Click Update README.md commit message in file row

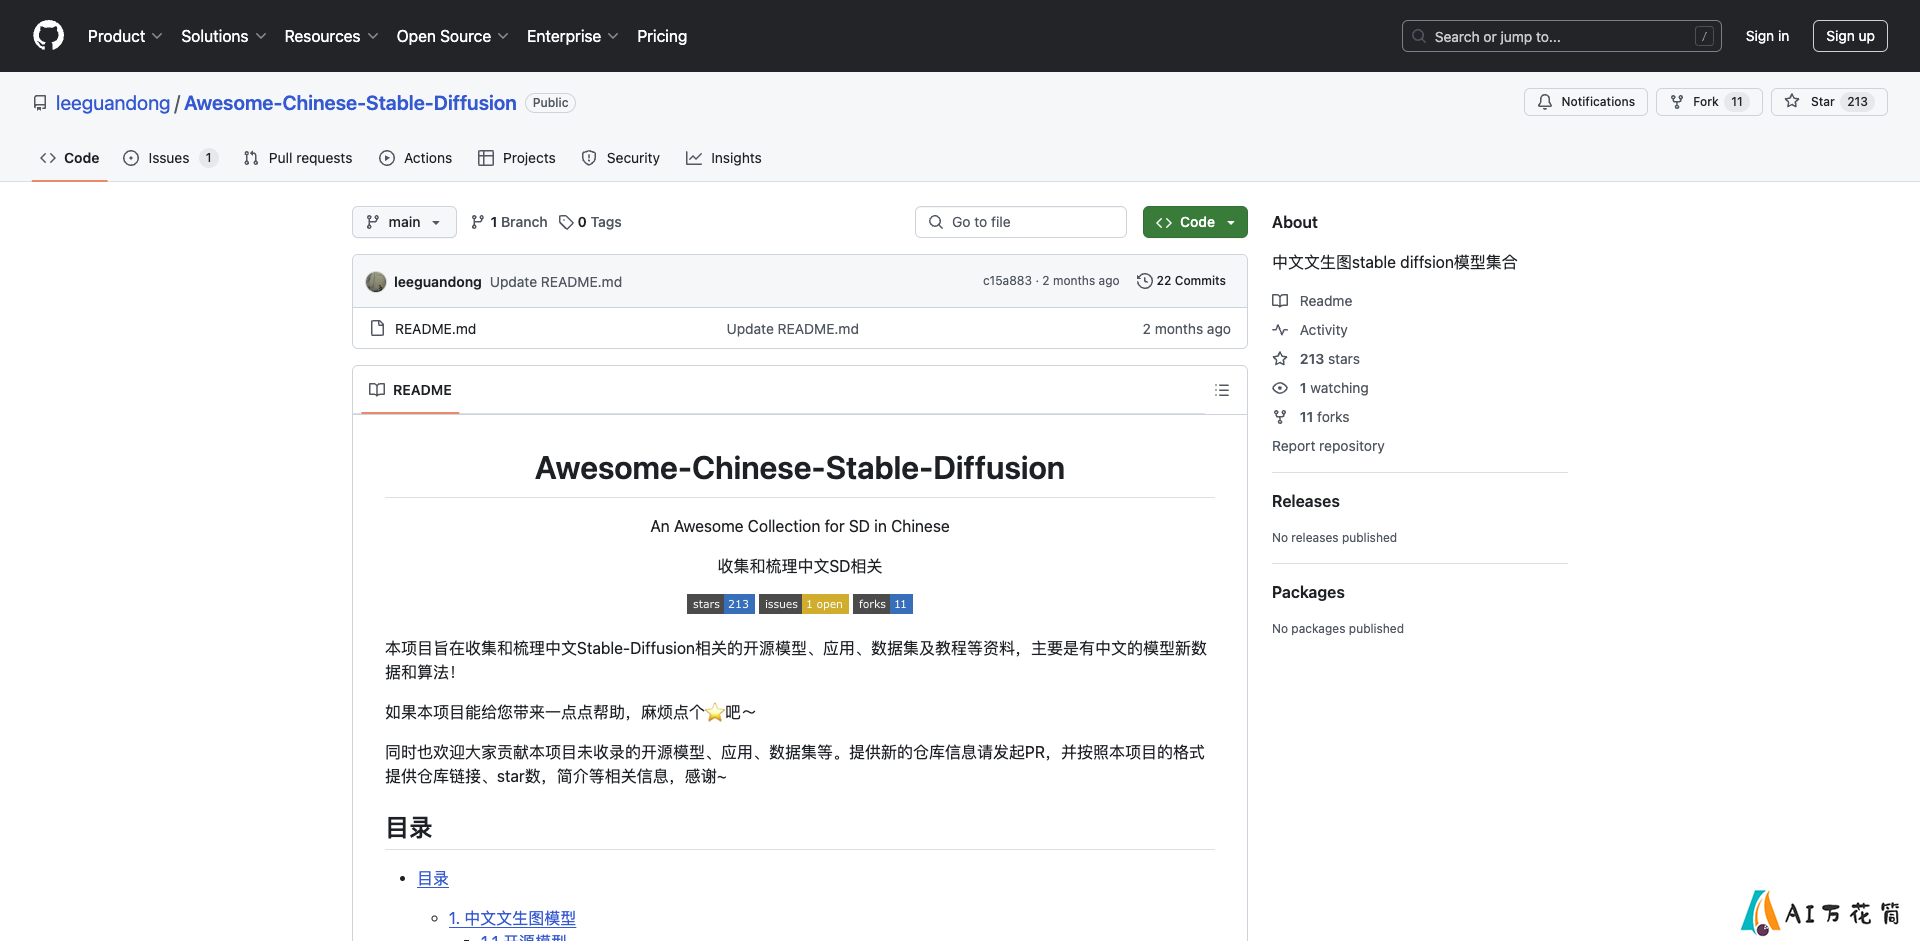792,329
